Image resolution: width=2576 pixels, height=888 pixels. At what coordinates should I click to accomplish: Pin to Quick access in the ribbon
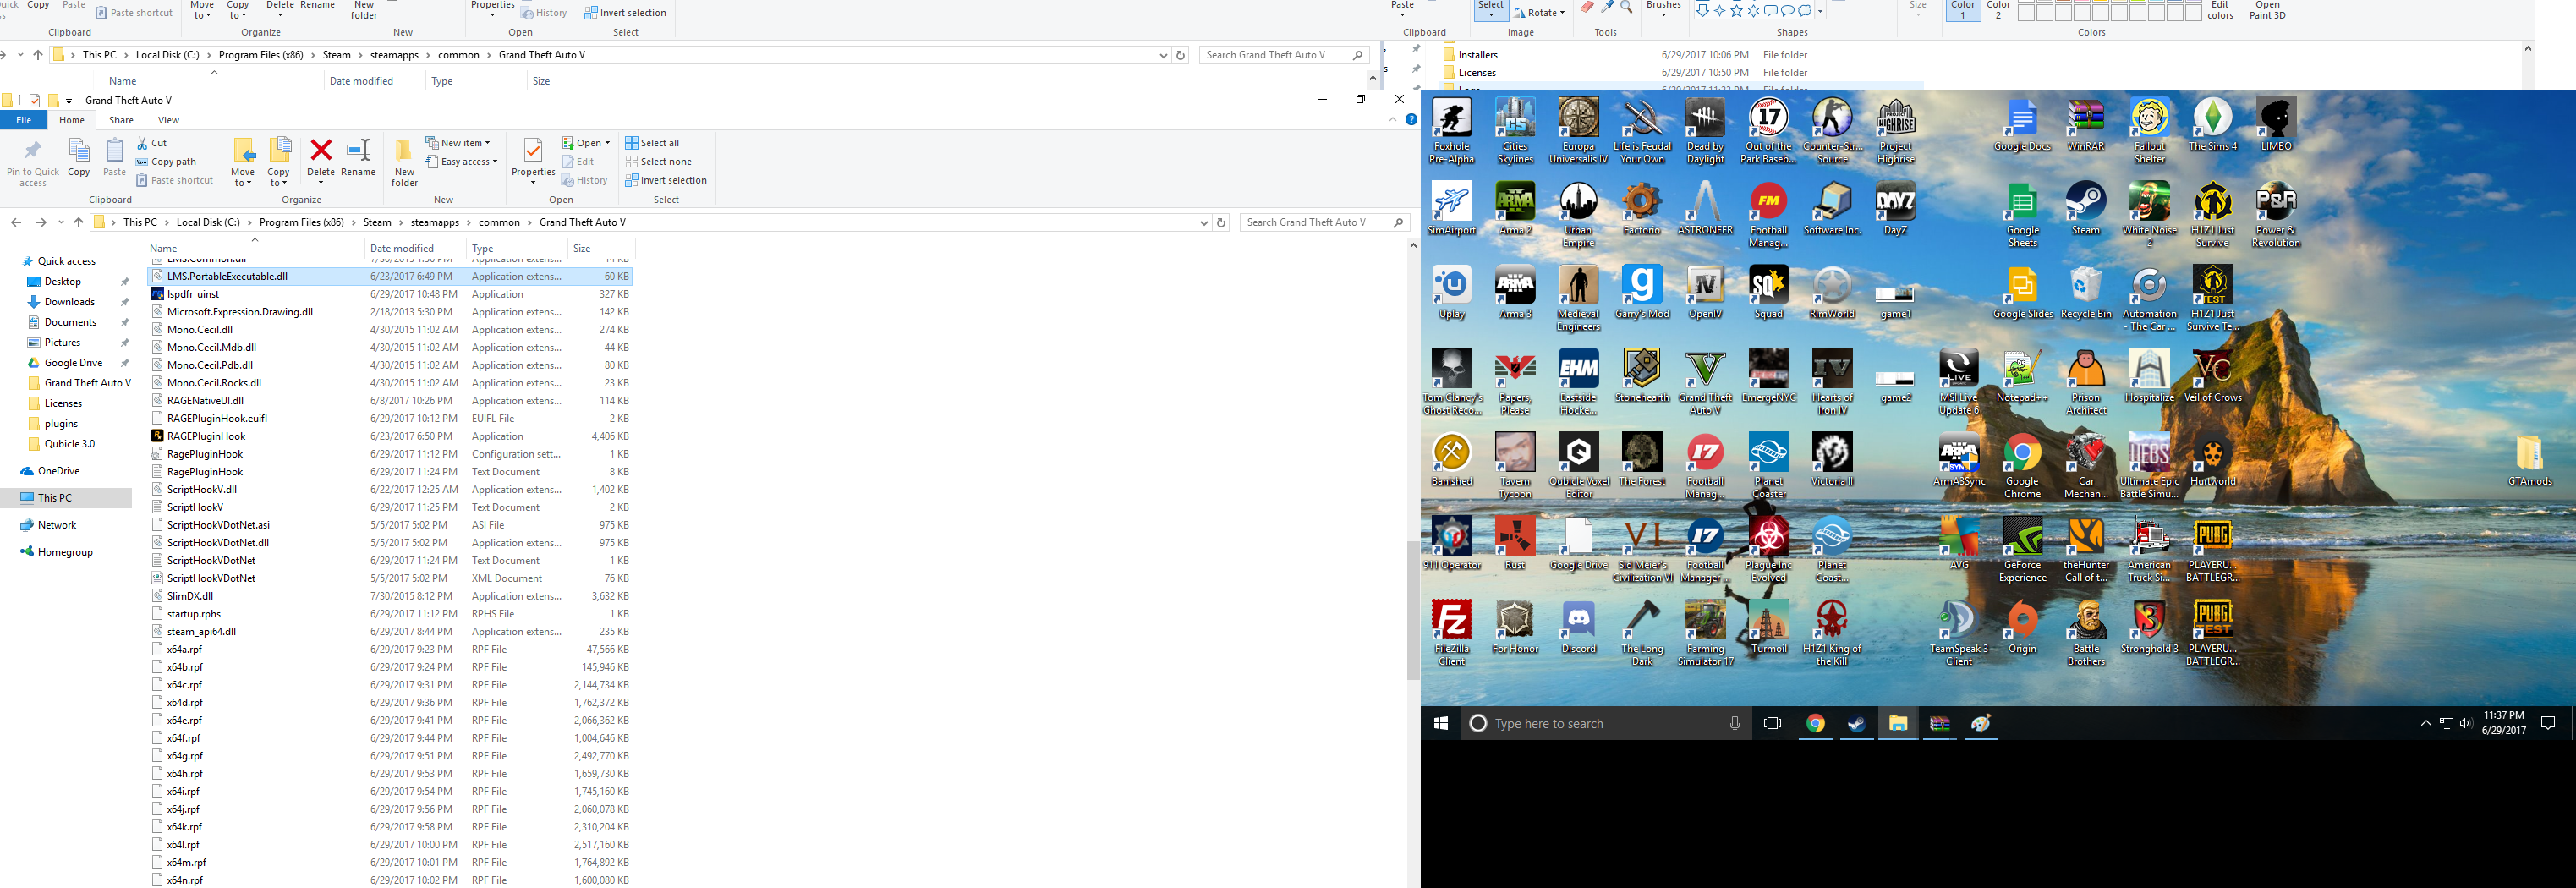click(x=33, y=163)
